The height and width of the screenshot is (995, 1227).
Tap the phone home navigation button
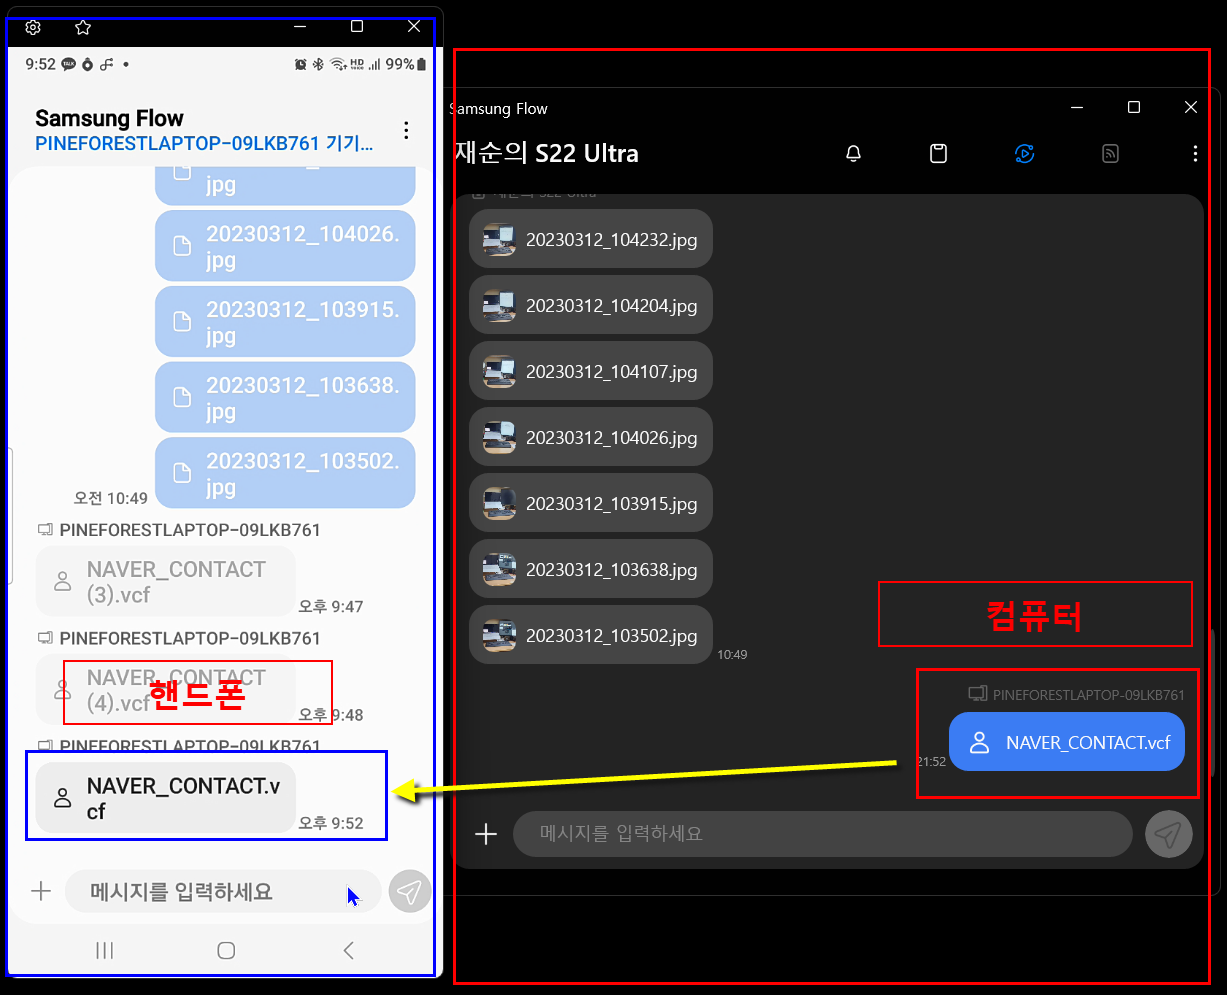pyautogui.click(x=226, y=951)
